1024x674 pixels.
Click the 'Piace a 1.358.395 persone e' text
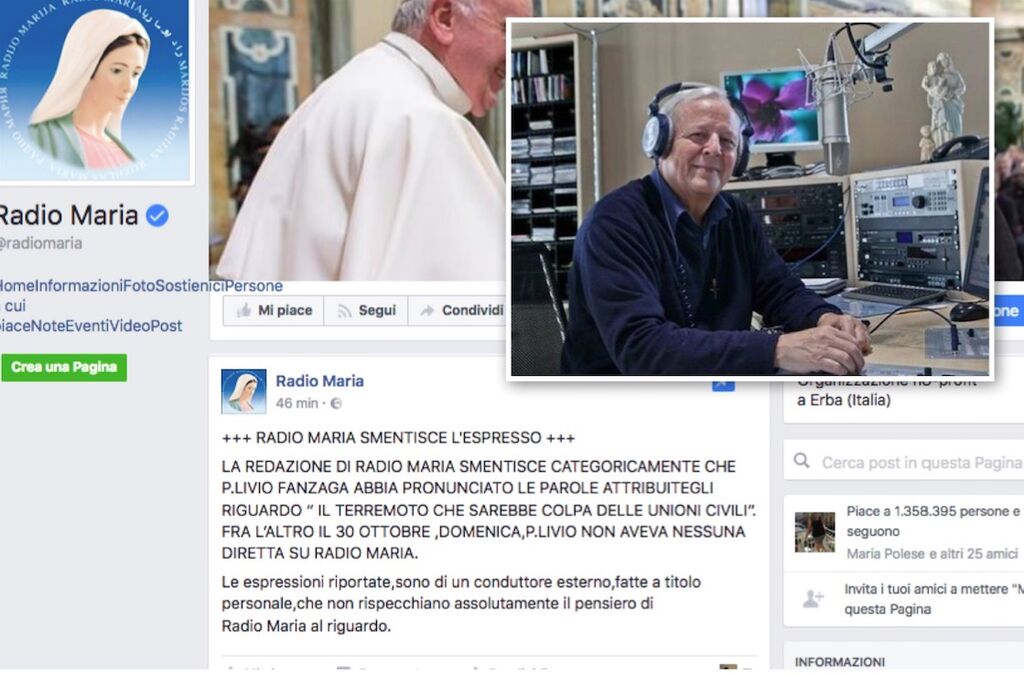[933, 511]
